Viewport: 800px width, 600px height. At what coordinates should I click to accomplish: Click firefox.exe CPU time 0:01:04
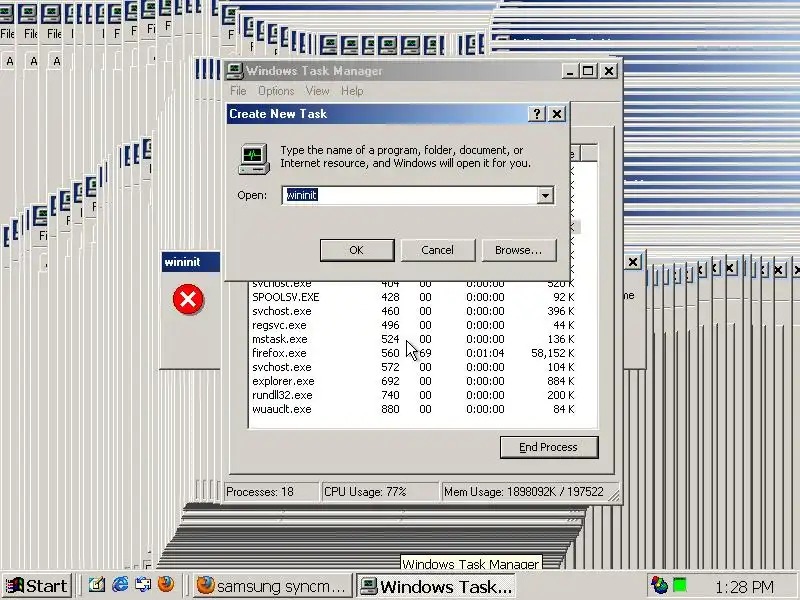tap(485, 353)
